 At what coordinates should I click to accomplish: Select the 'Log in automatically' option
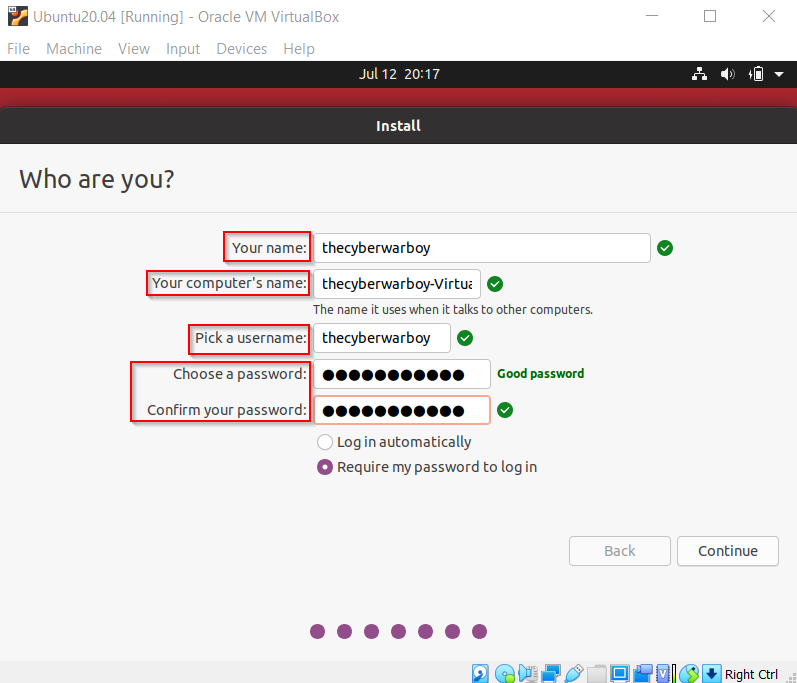[x=325, y=442]
